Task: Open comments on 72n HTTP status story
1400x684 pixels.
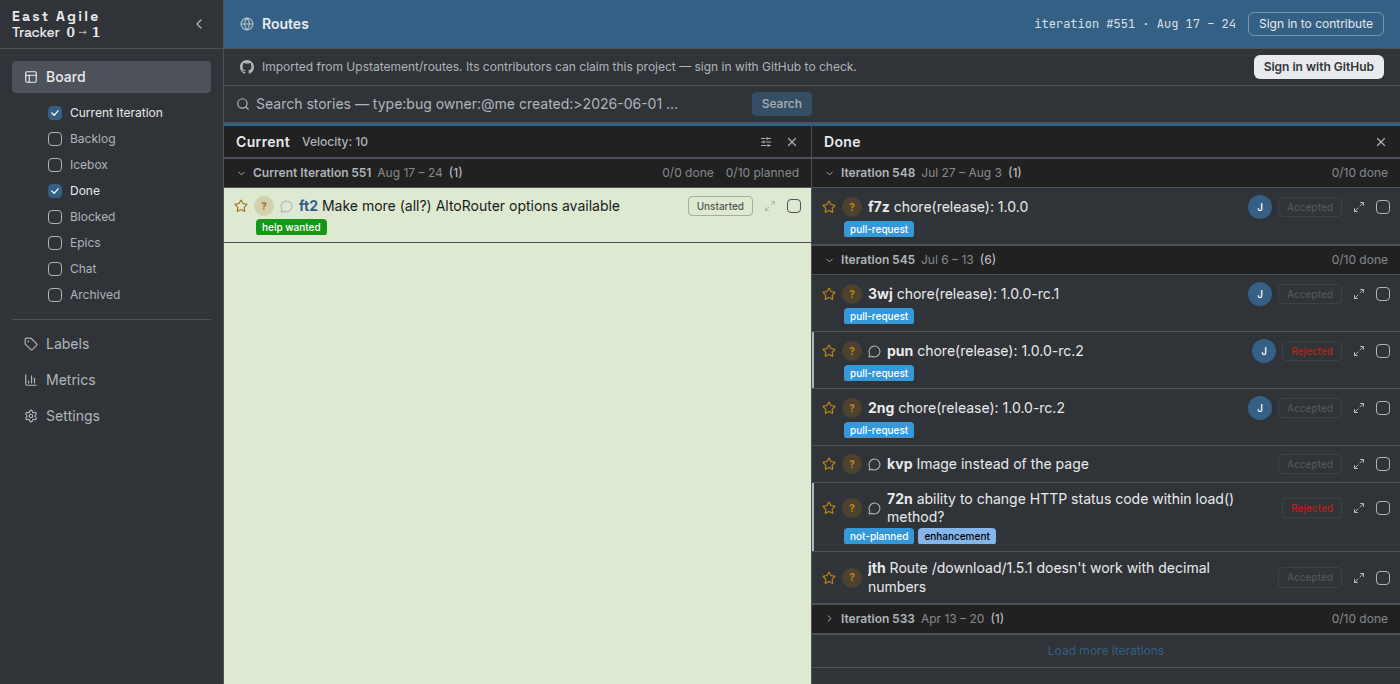Action: 874,509
